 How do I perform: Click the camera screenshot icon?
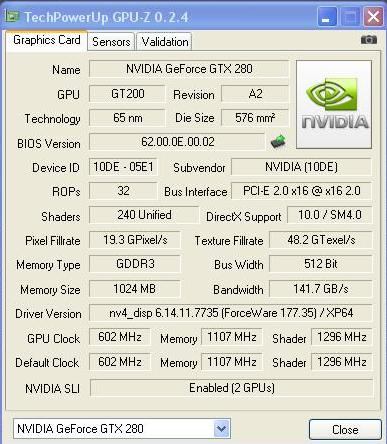coord(369,40)
